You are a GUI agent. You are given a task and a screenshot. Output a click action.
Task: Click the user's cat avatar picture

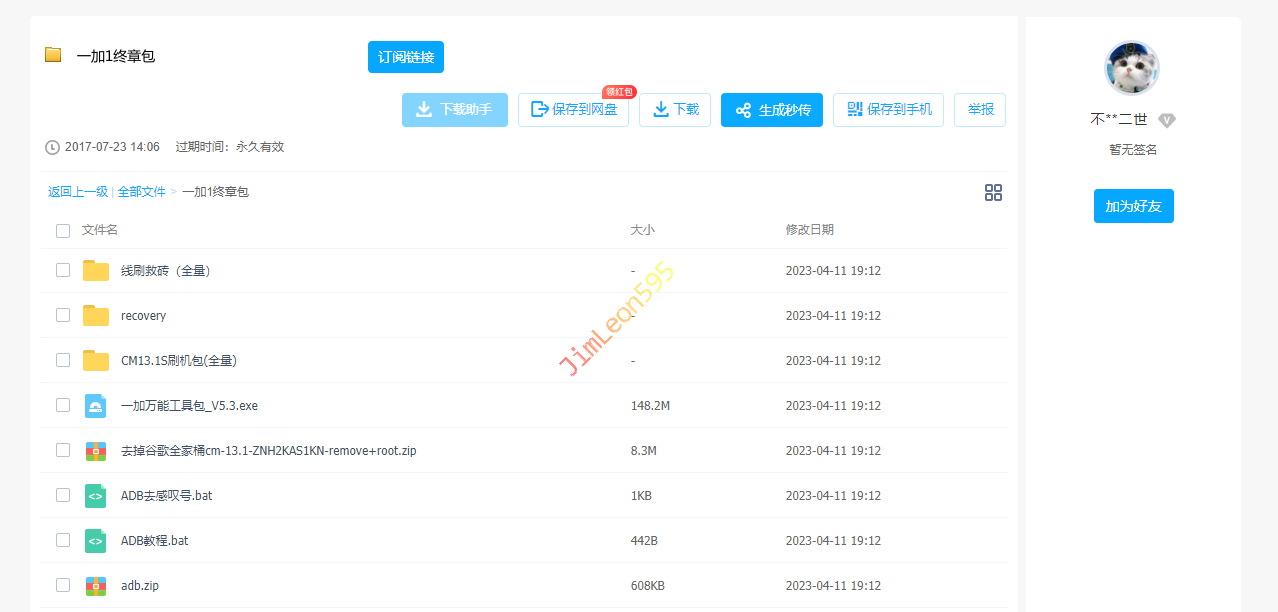point(1132,68)
